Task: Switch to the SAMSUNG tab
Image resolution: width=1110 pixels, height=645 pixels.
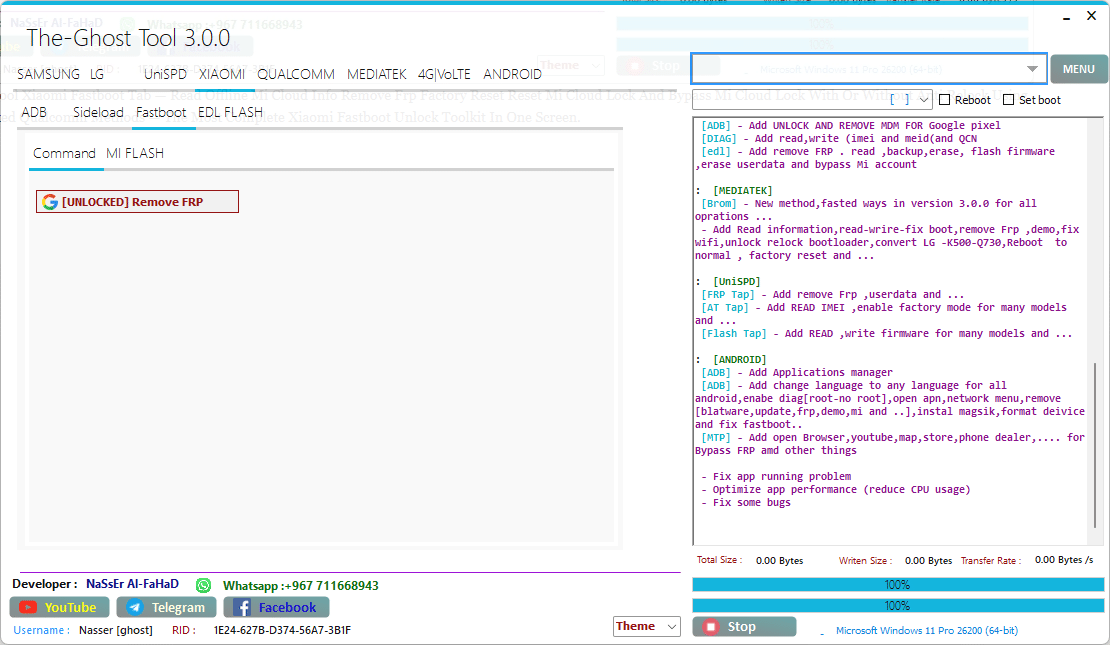Action: click(48, 74)
